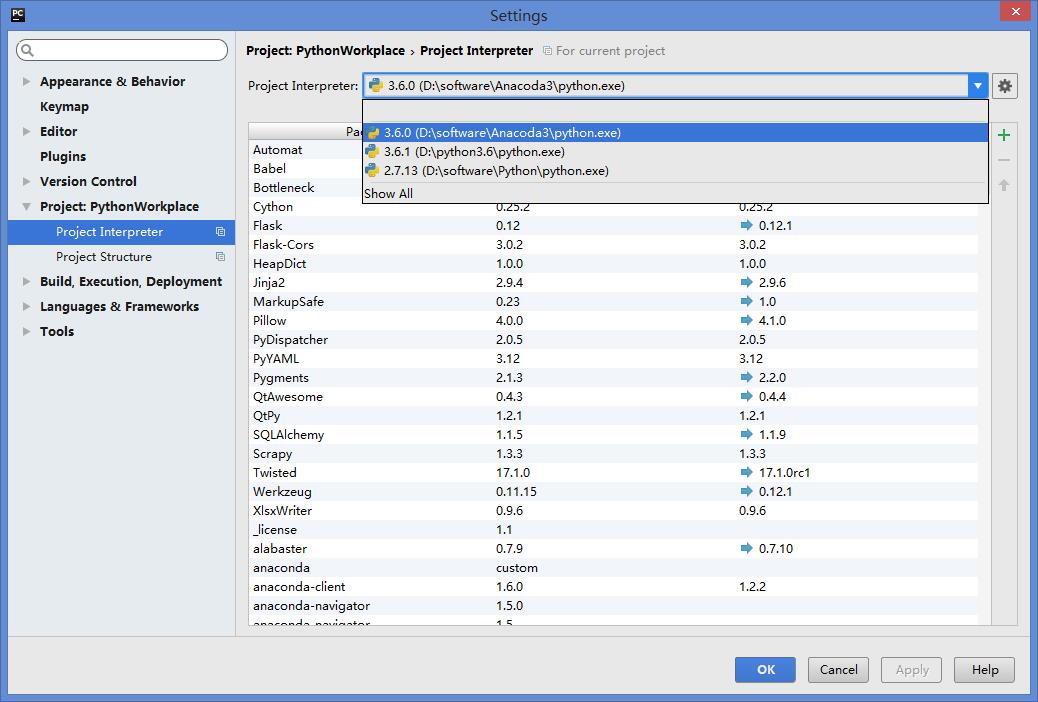Click version custom in anaconda row
Screen dimensions: 1038x702
pos(517,568)
